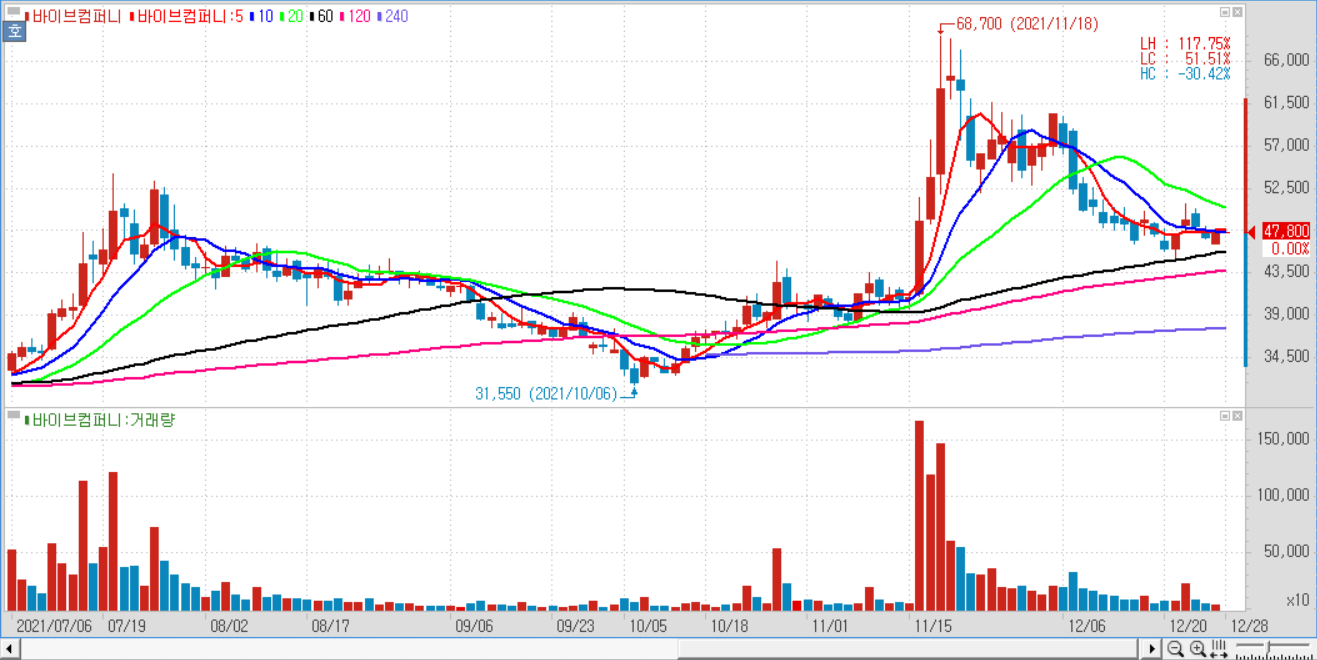Click the 10/05 date axis label

click(x=648, y=625)
